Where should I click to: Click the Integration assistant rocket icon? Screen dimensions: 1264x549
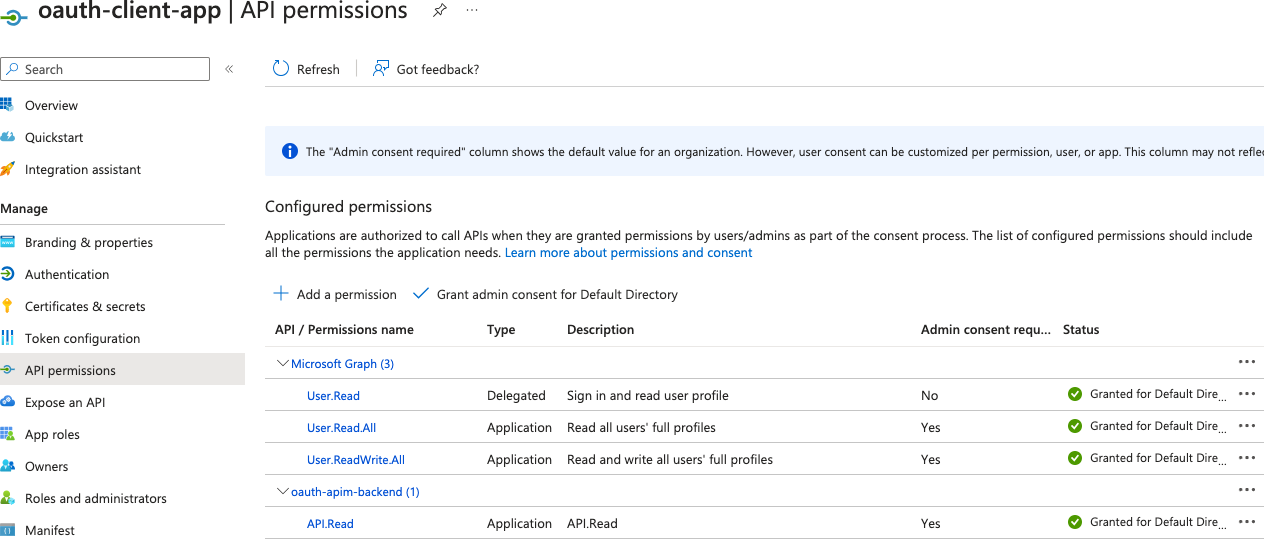7,169
